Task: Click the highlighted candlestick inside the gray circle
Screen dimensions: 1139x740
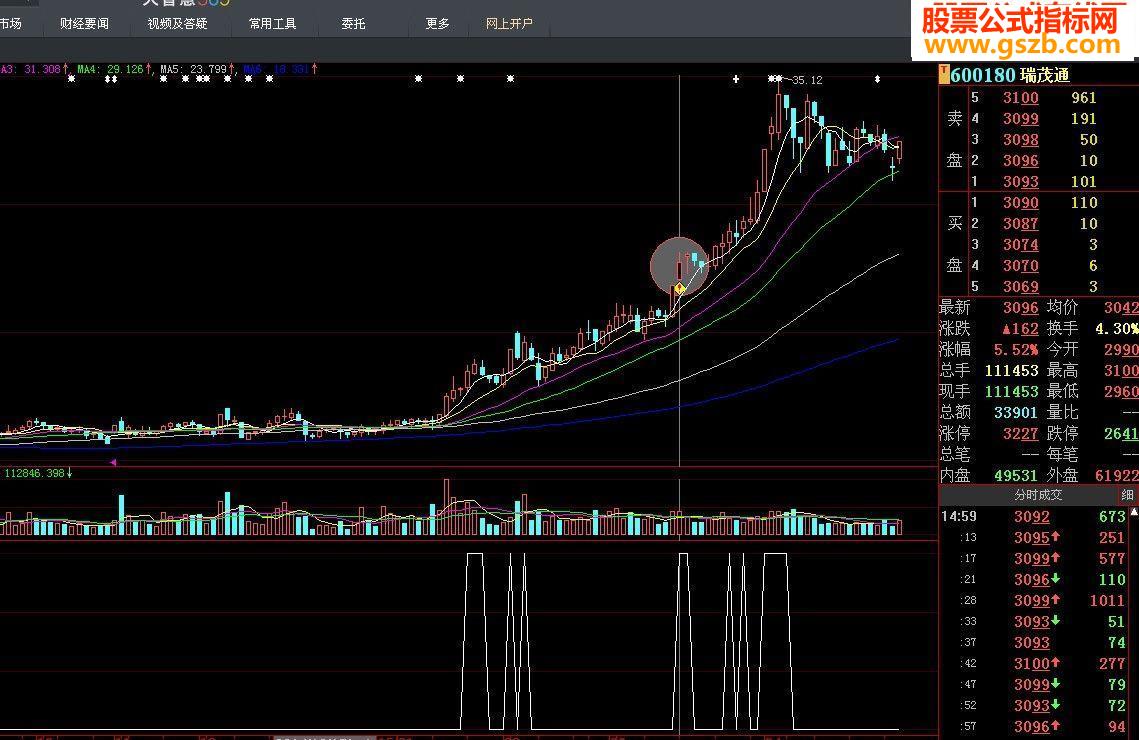Action: tap(680, 269)
